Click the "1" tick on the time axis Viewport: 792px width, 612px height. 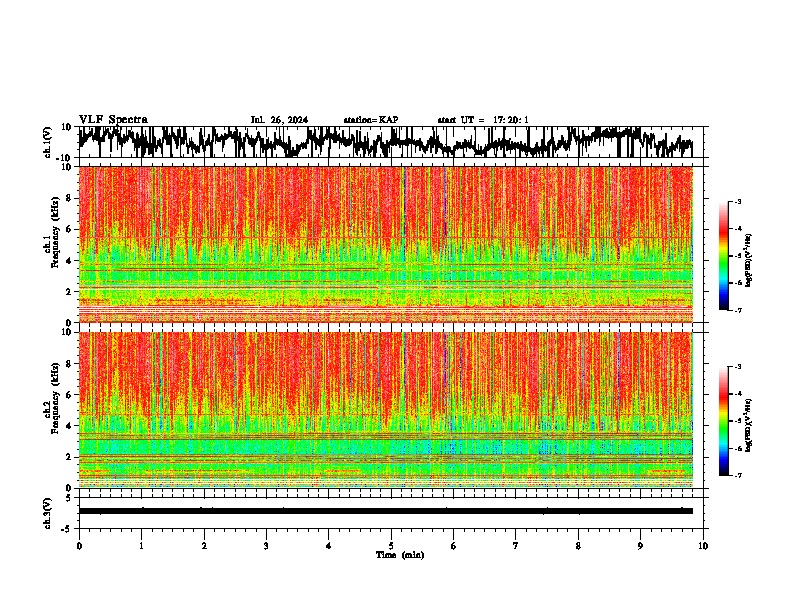(x=141, y=546)
